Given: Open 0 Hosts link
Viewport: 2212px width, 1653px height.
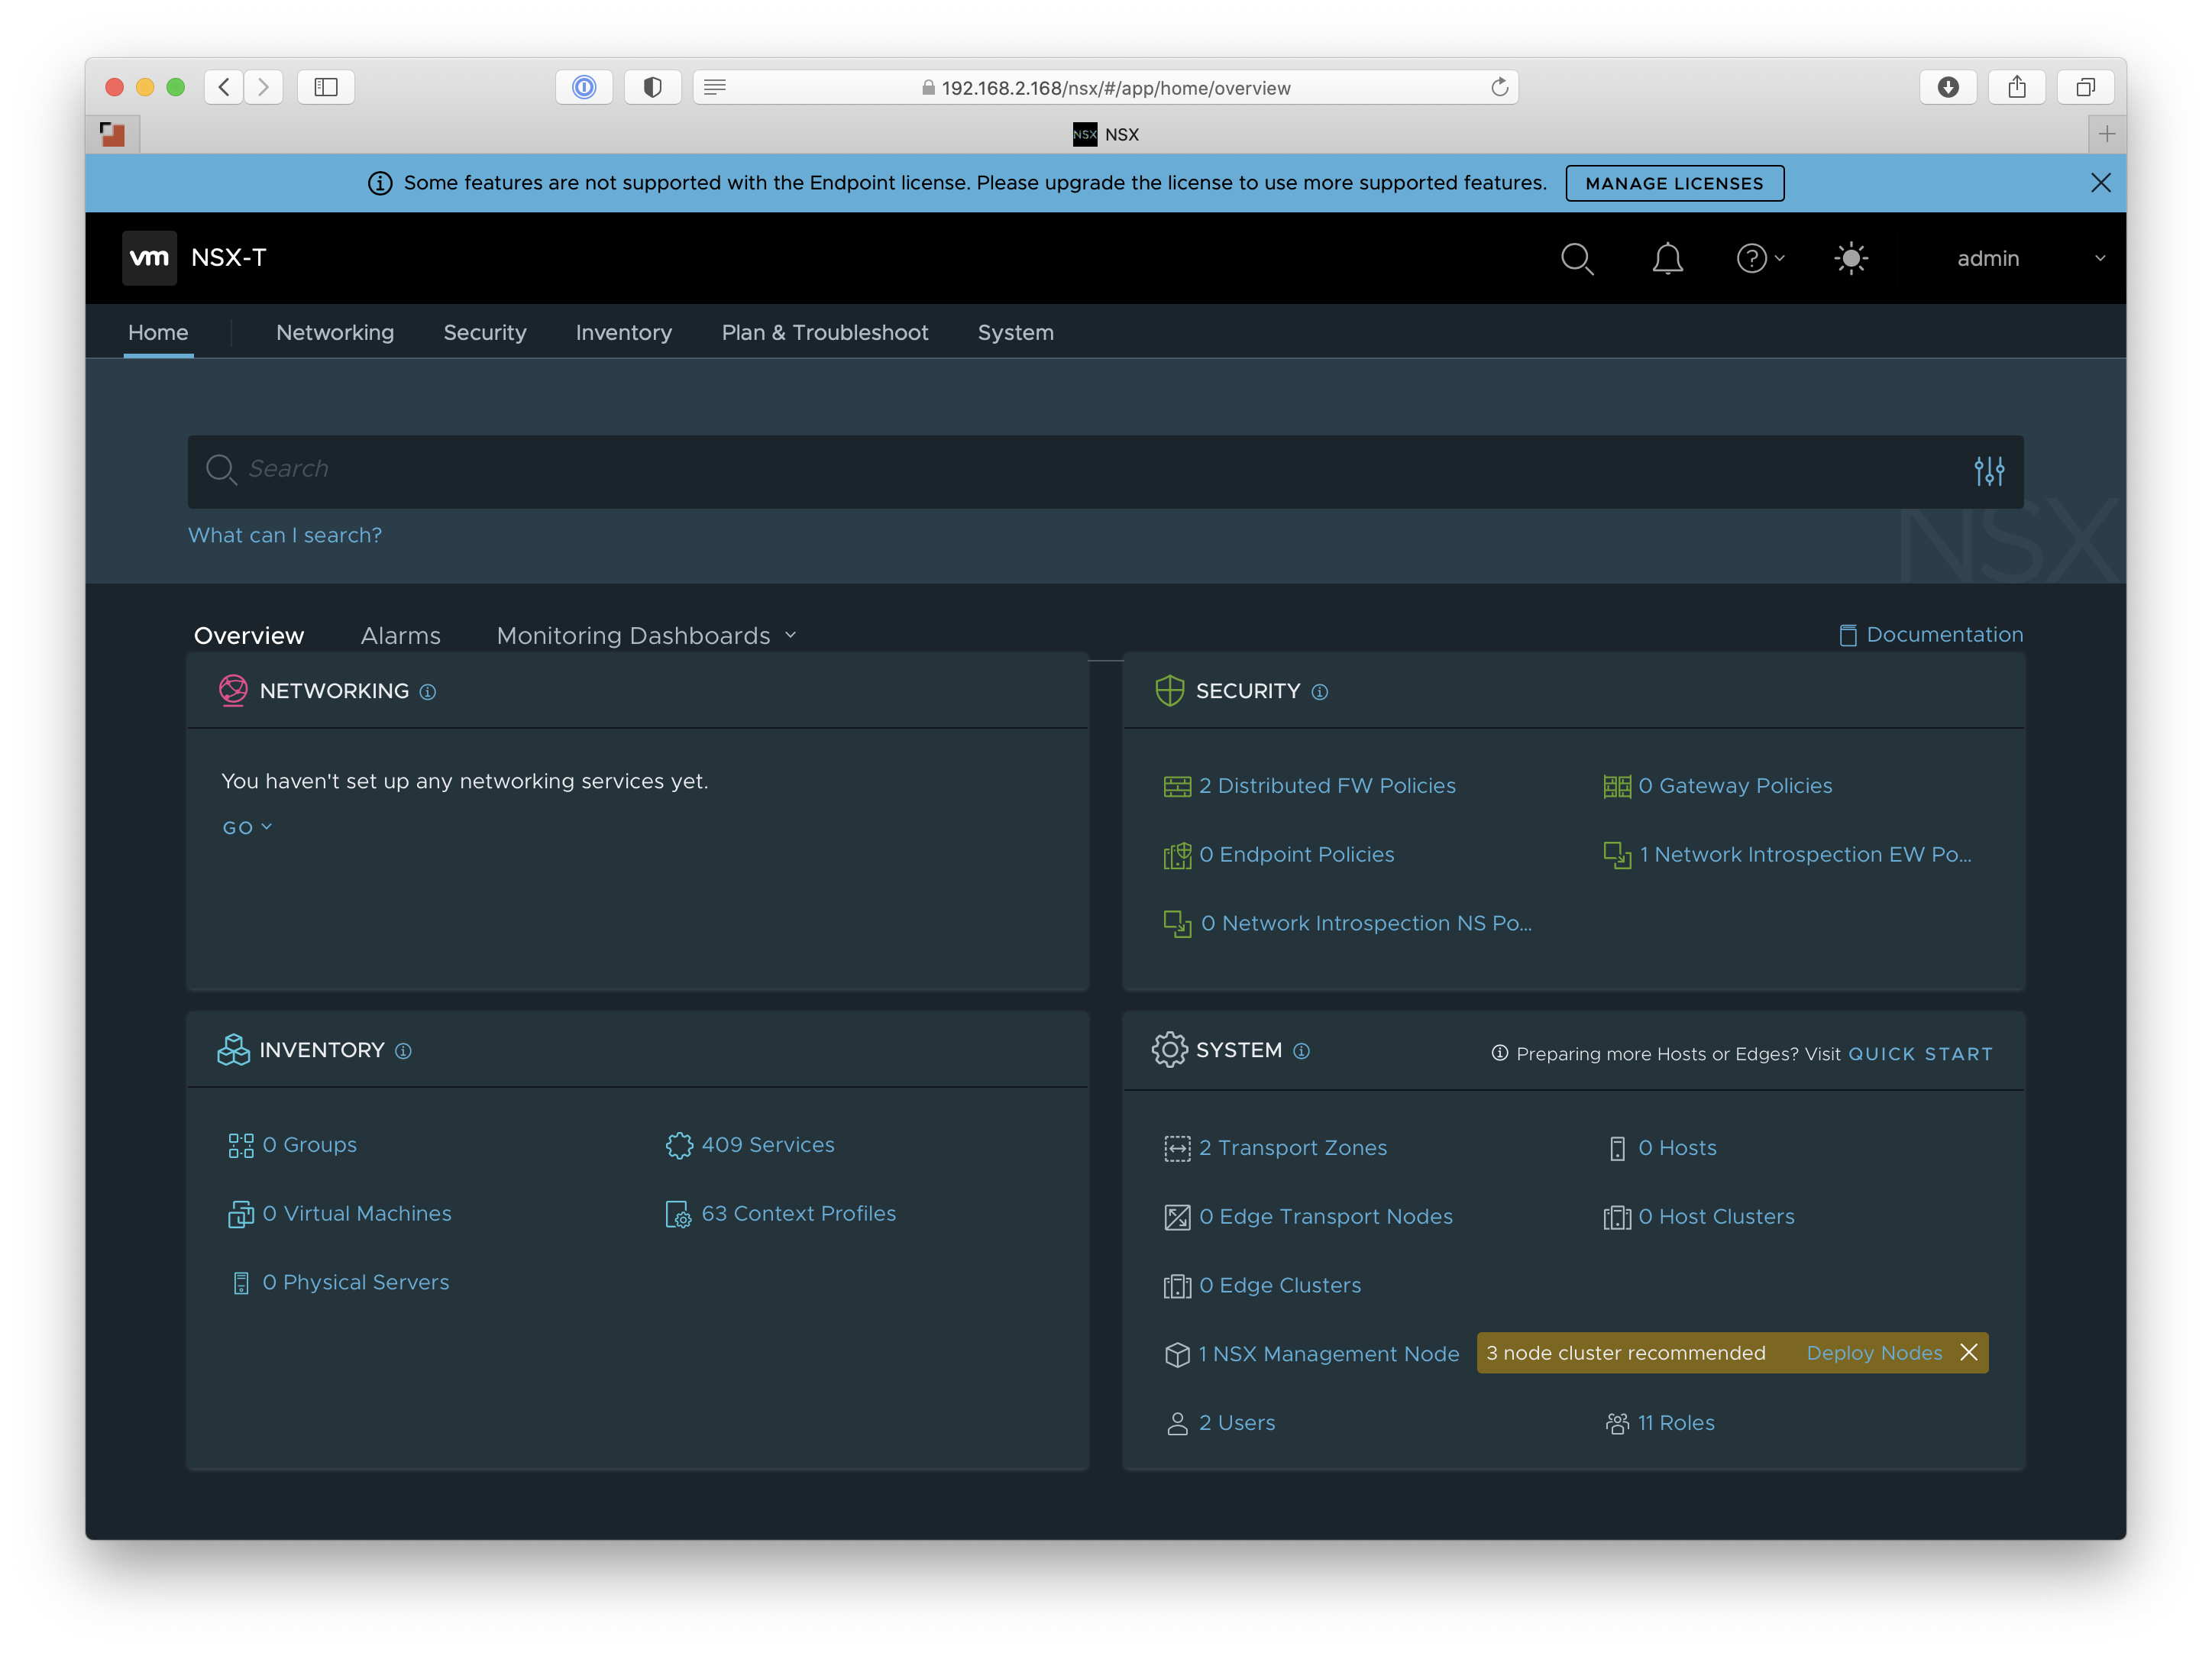Looking at the screenshot, I should pos(1677,1148).
